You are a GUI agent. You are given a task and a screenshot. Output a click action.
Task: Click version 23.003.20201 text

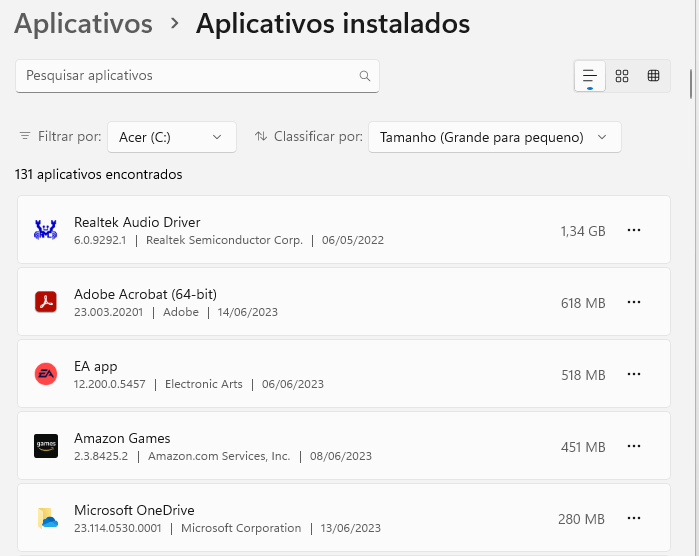click(108, 312)
